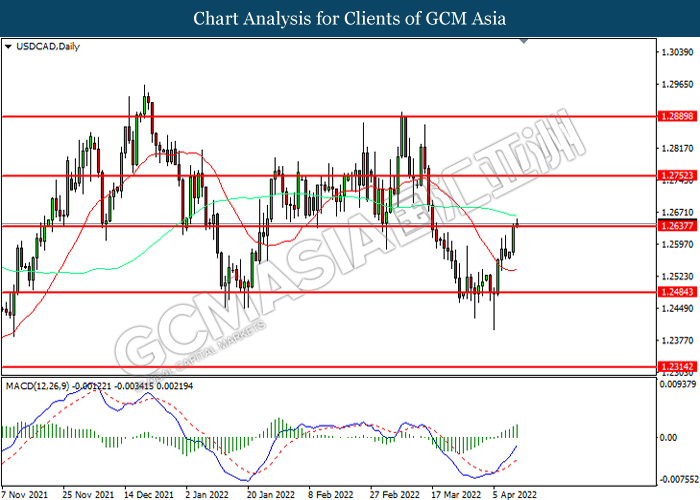Click the 1.30390 price axis value

coord(678,52)
